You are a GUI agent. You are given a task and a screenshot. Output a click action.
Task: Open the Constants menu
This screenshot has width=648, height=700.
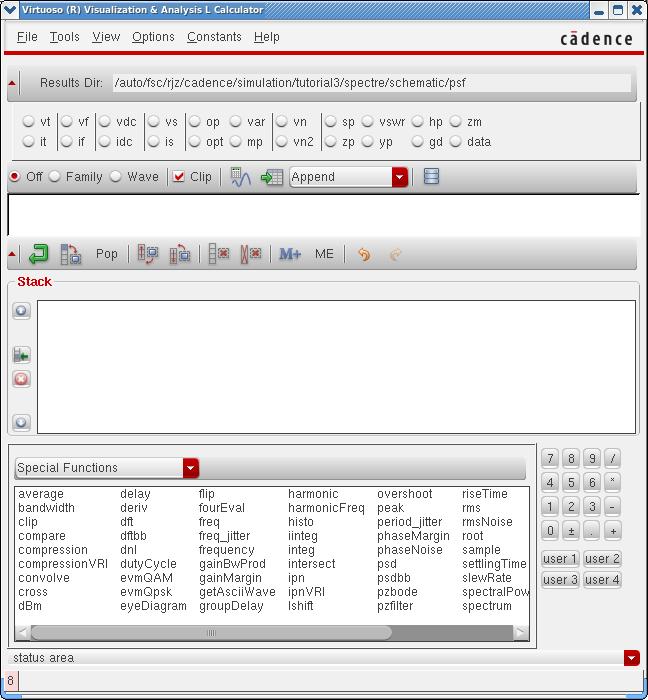click(x=214, y=37)
